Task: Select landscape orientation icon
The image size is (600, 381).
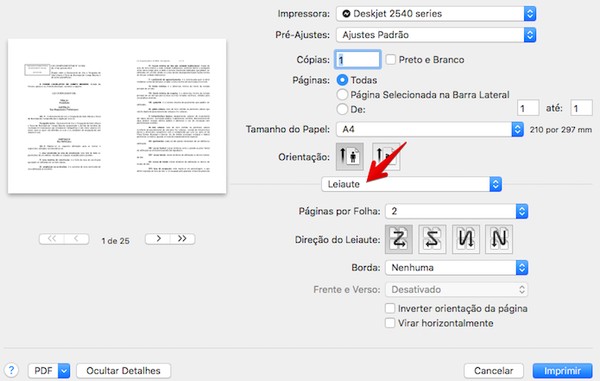Action: pyautogui.click(x=386, y=156)
